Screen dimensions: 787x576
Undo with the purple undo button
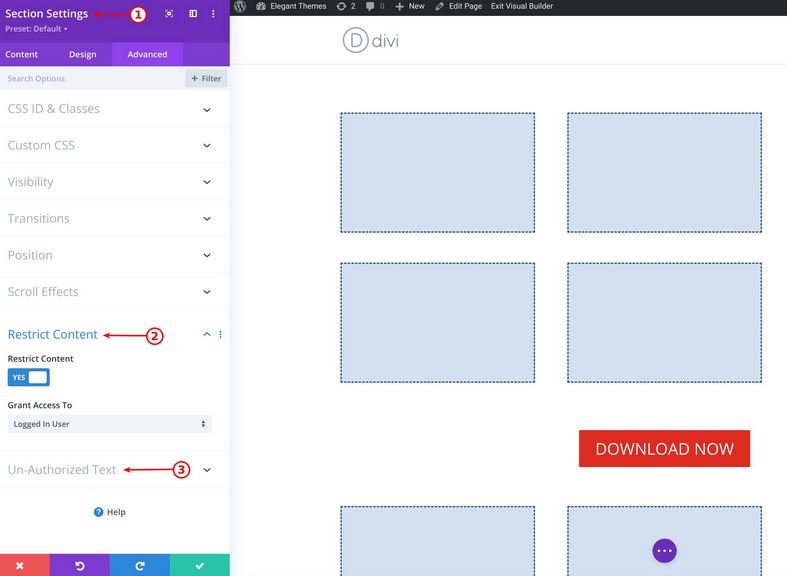[x=79, y=565]
